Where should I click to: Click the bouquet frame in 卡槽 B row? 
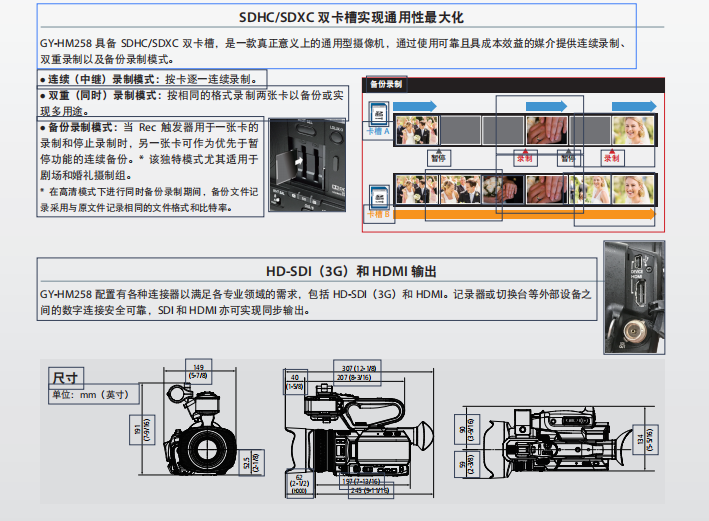(x=503, y=189)
